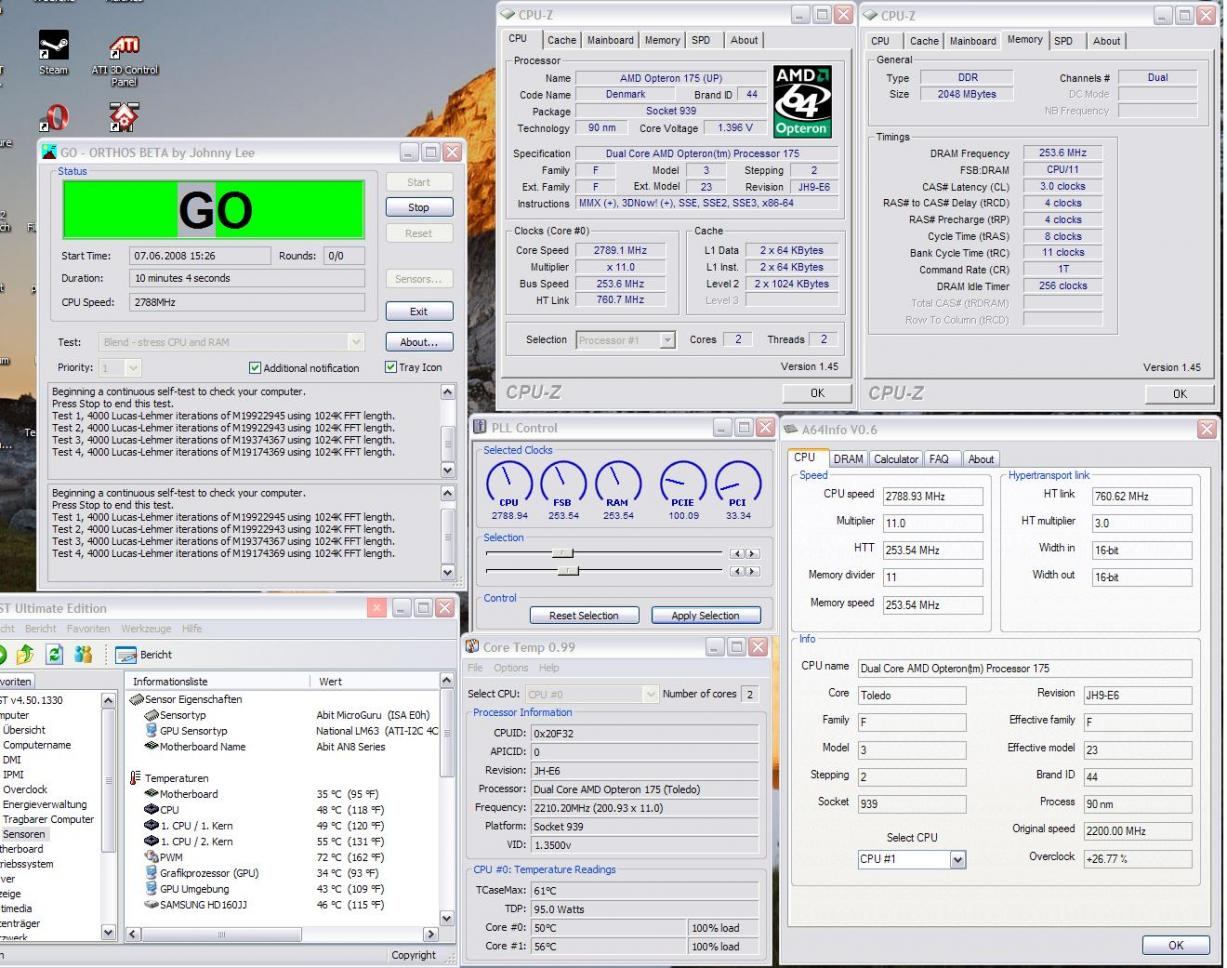Open About tab in CPU-Z Memory window
This screenshot has width=1227, height=968.
click(1106, 41)
